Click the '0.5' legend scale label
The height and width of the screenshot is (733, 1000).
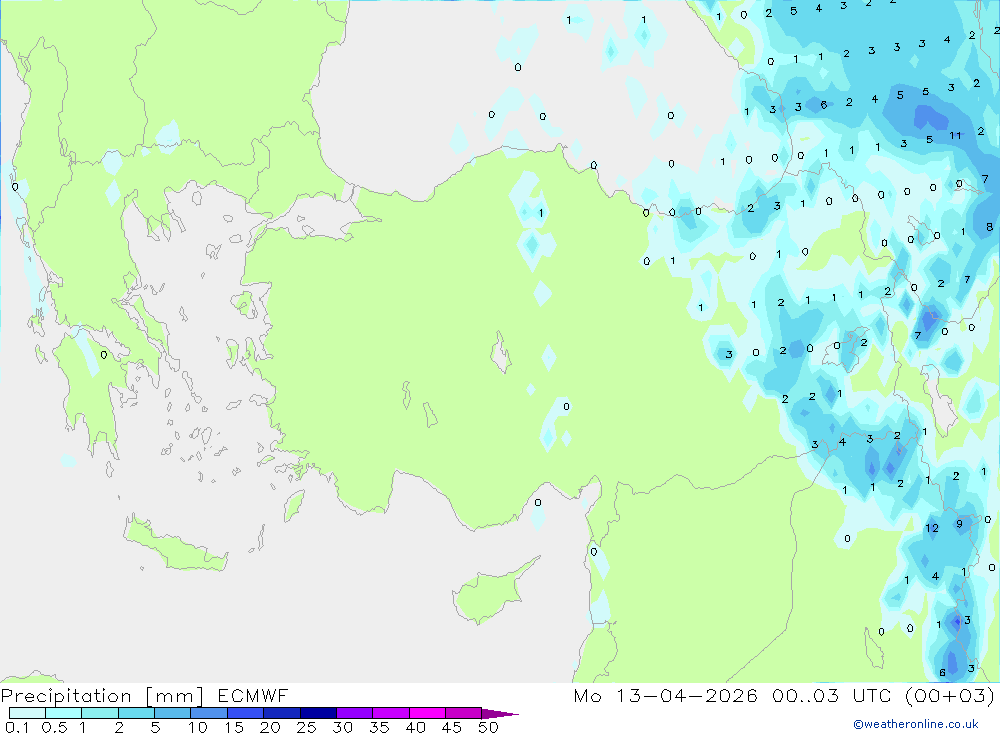coord(54,727)
